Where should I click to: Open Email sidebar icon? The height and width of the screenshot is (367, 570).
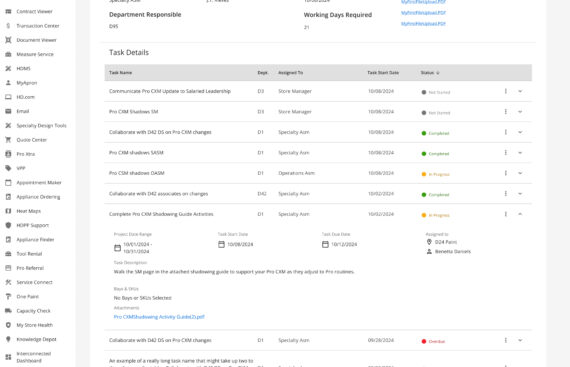tap(8, 111)
